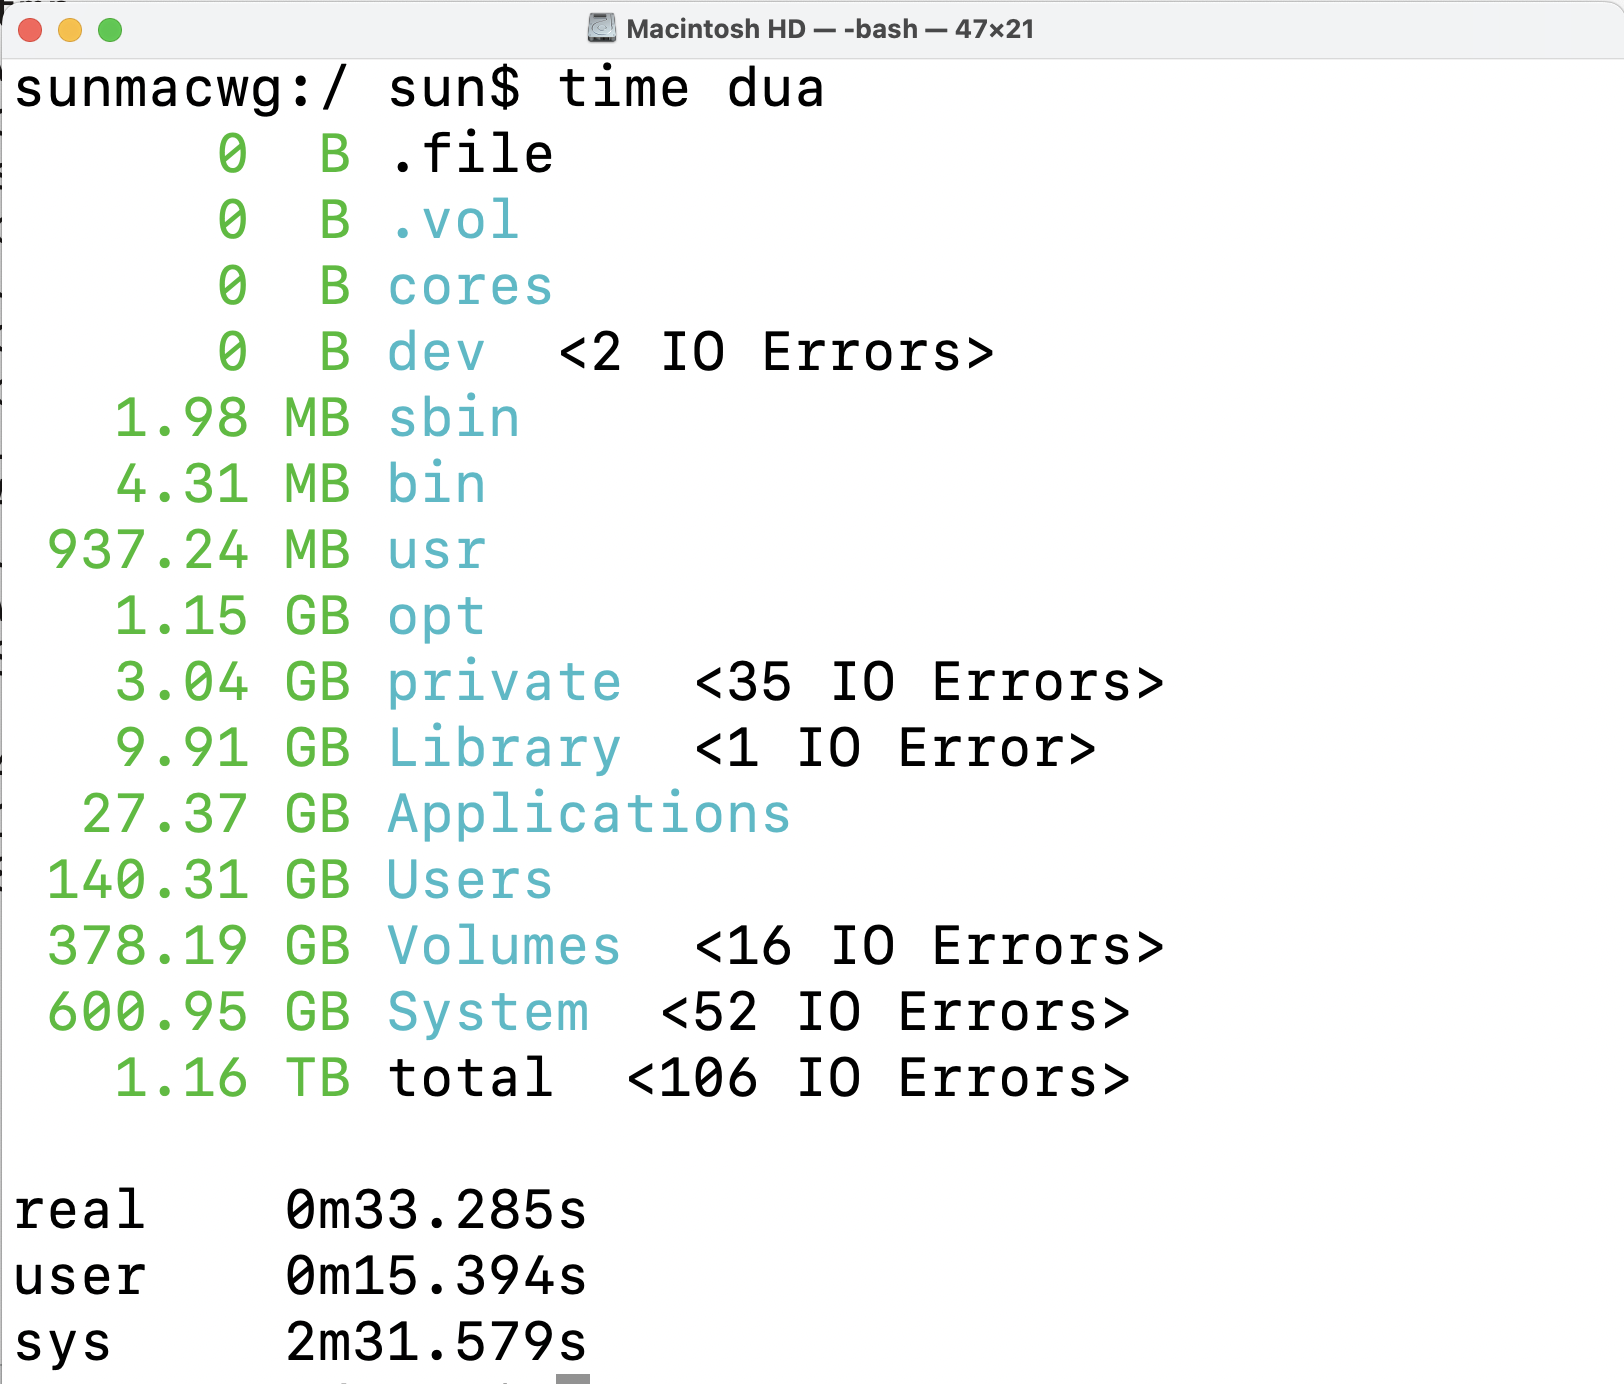The width and height of the screenshot is (1624, 1384).
Task: Click the real time value '0m33.285s'
Action: [x=436, y=1211]
